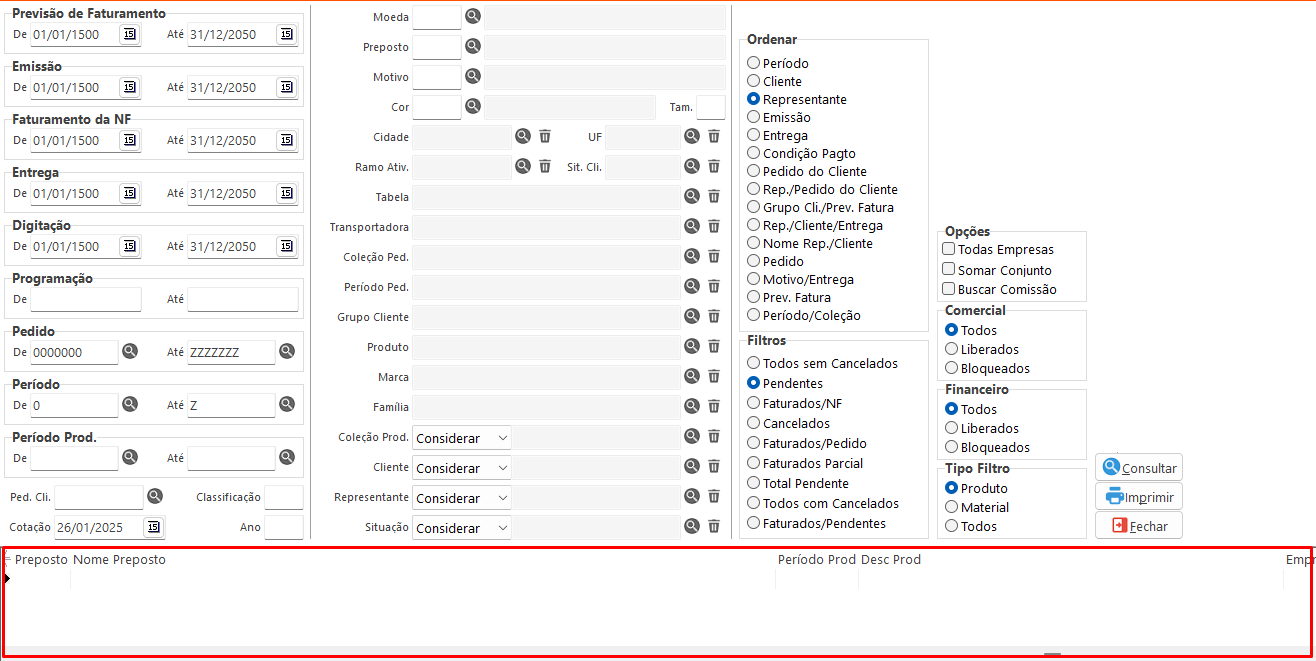
Task: Check the Buscar Comissão option
Action: [x=949, y=289]
